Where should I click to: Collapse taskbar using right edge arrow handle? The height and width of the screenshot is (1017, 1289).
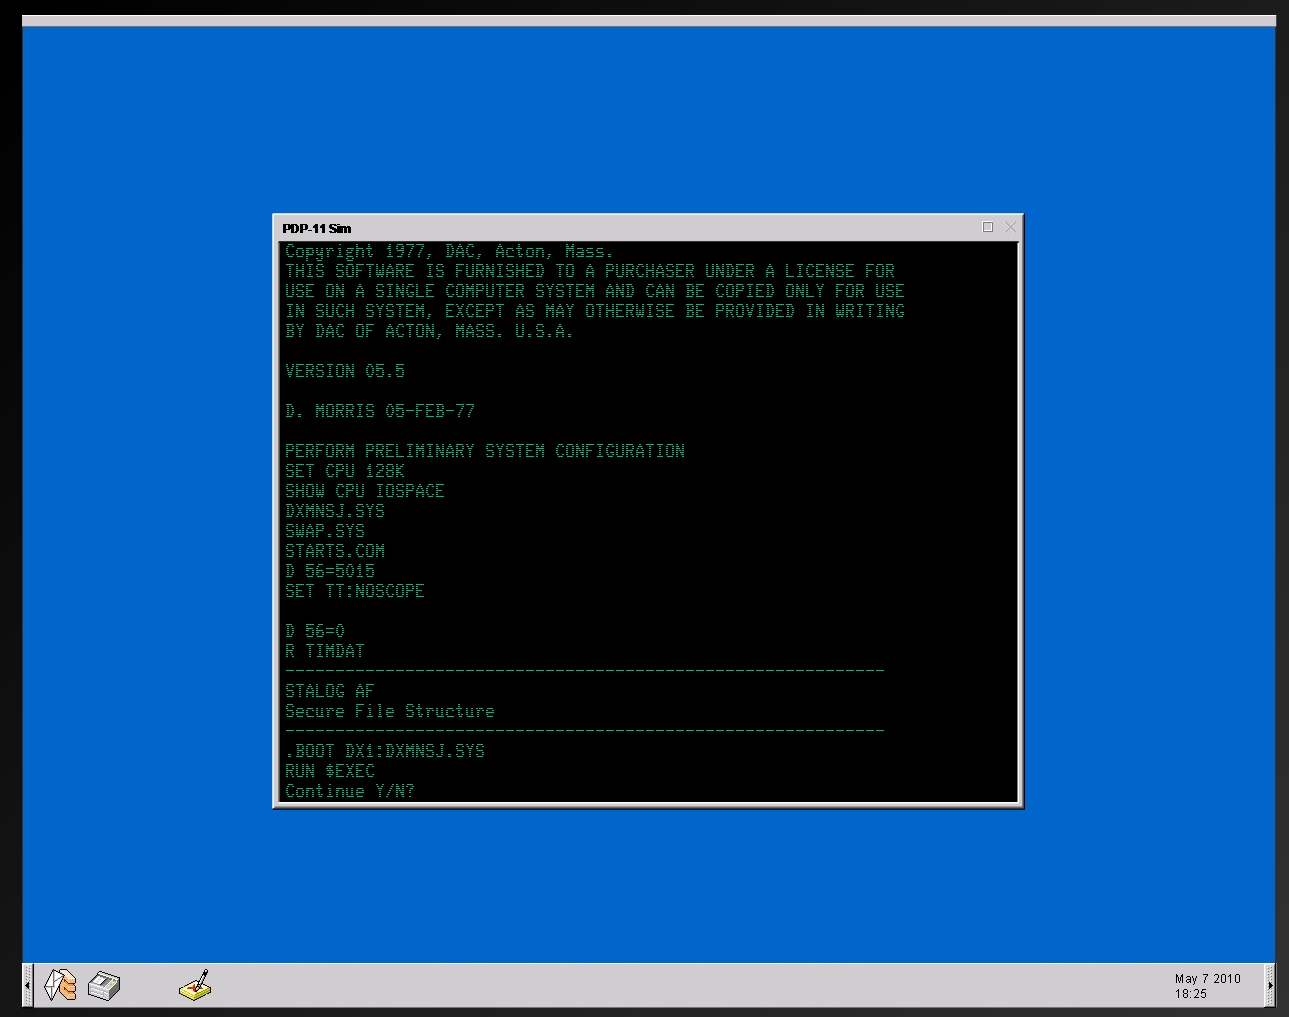[x=1270, y=985]
